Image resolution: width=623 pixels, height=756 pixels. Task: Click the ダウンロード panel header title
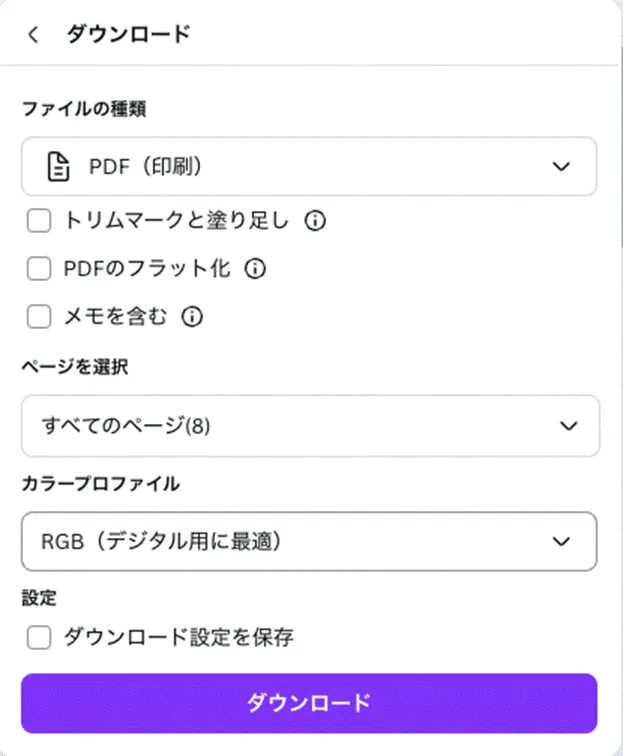point(128,35)
